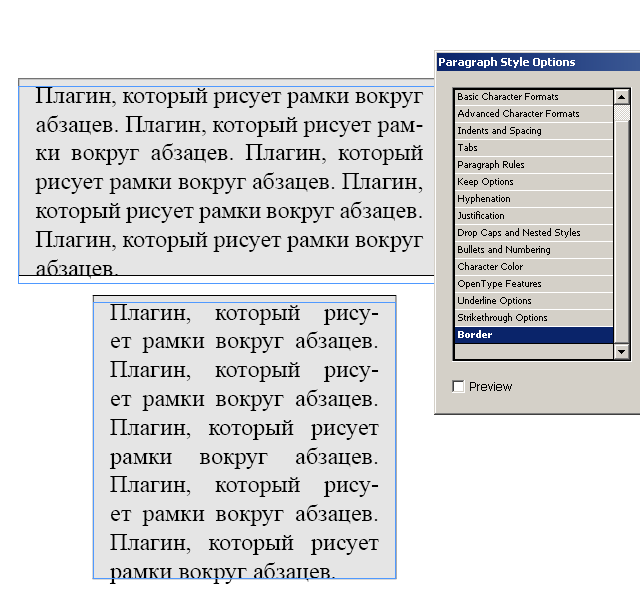Enable the Preview checkbox

(458, 386)
